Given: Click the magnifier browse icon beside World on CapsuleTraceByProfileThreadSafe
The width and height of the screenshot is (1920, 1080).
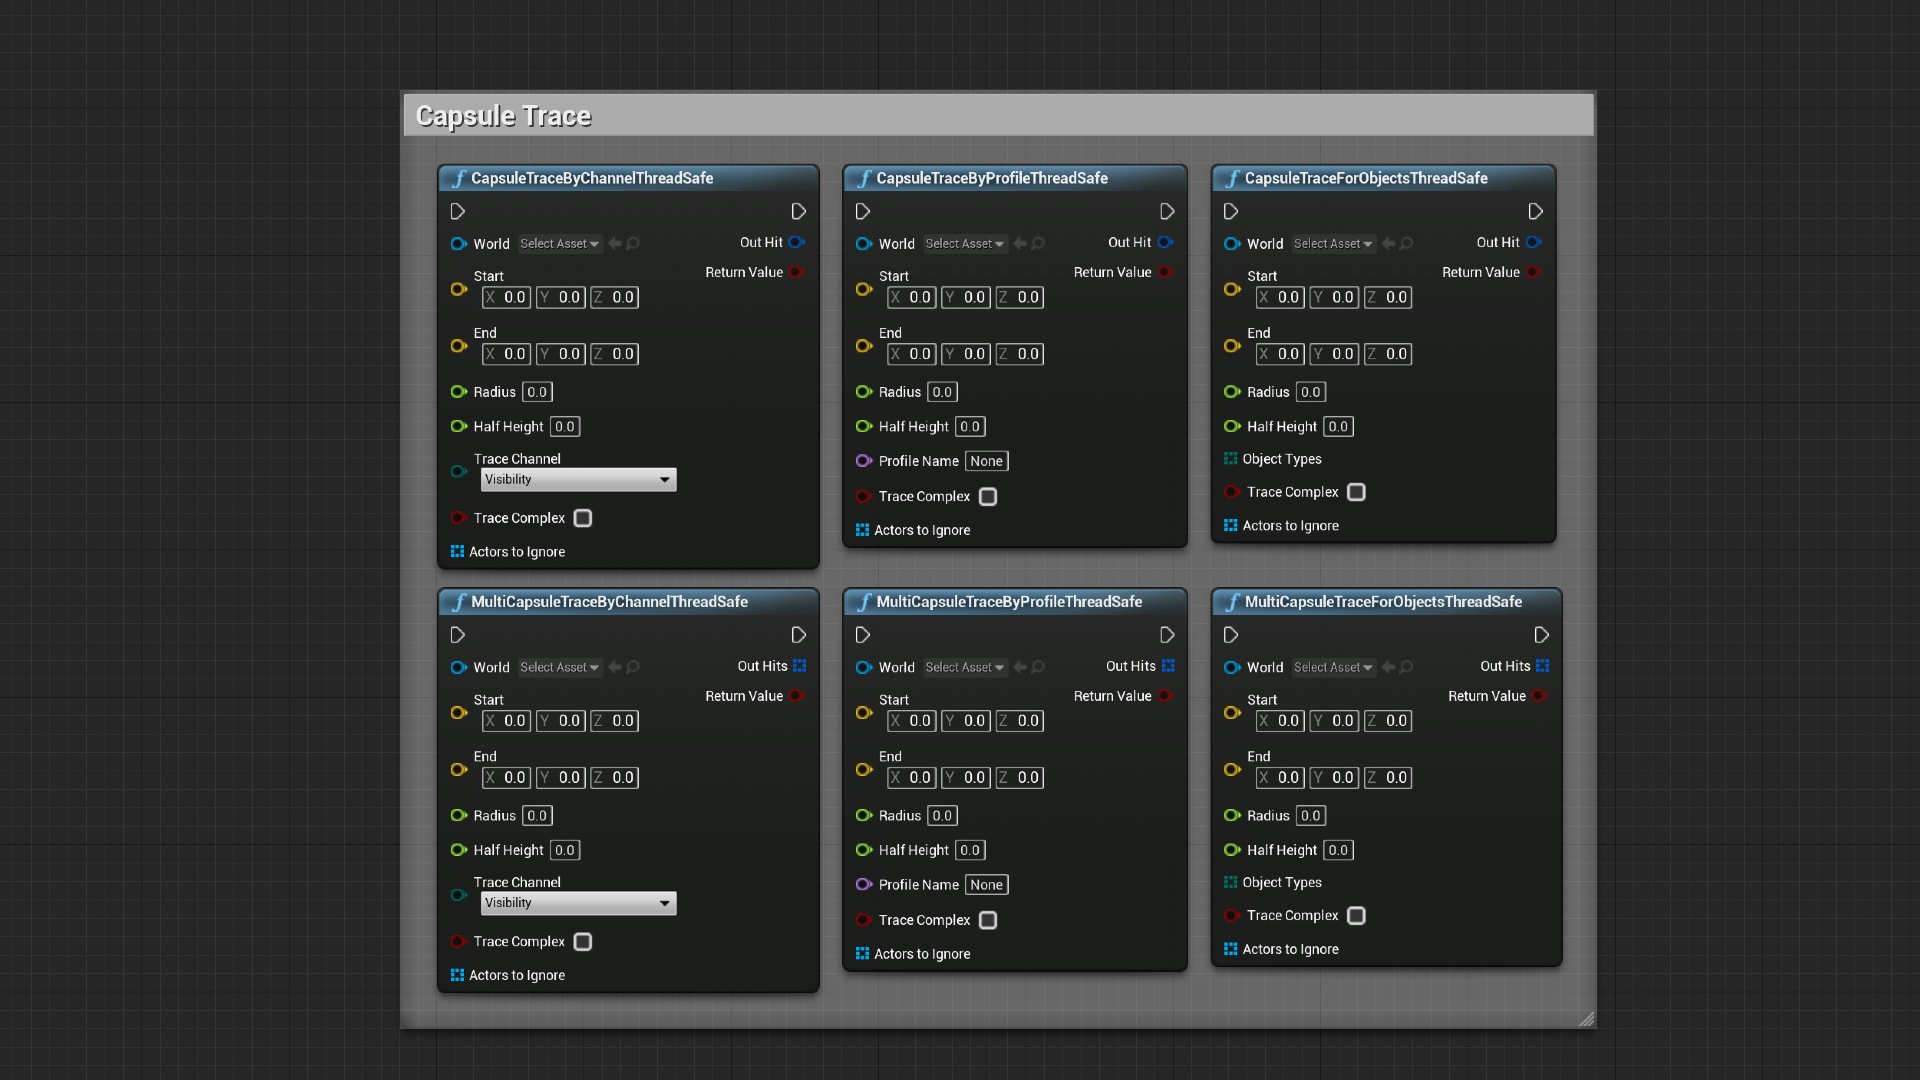Looking at the screenshot, I should point(1037,243).
